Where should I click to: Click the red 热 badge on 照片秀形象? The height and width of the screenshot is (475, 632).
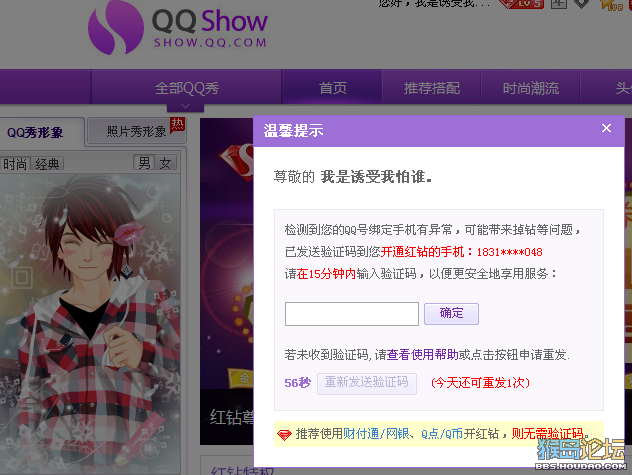tap(177, 124)
